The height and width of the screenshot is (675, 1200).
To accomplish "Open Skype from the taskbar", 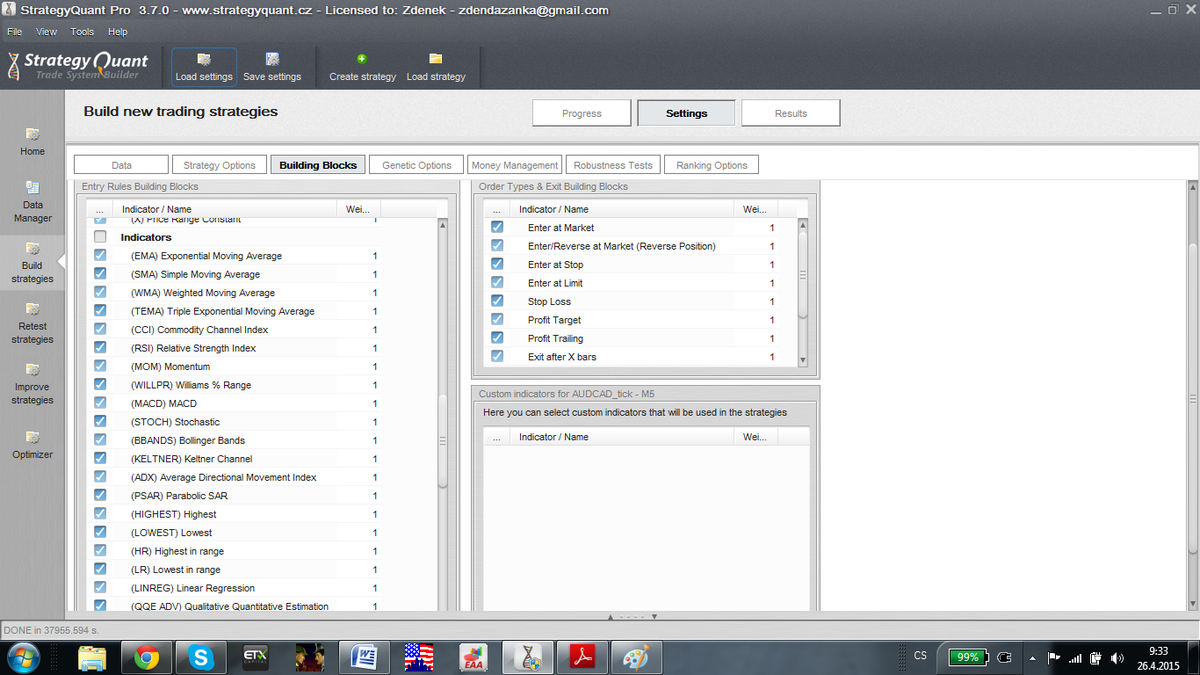I will (x=202, y=657).
